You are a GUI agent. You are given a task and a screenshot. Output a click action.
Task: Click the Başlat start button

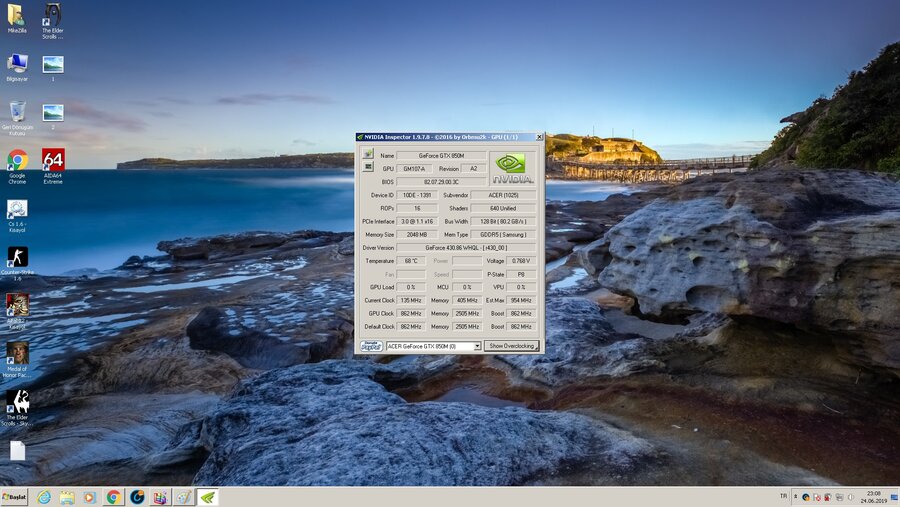point(15,497)
